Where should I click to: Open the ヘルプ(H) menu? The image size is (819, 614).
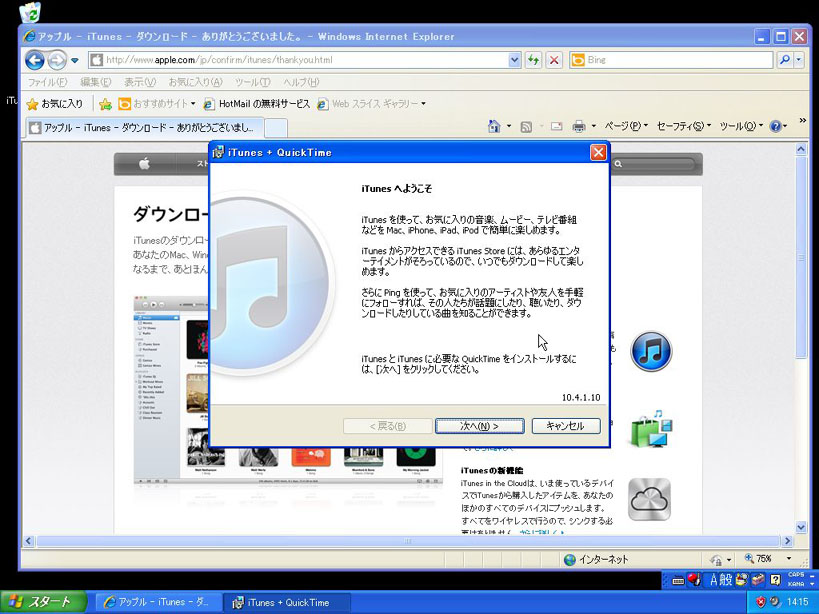click(x=301, y=82)
